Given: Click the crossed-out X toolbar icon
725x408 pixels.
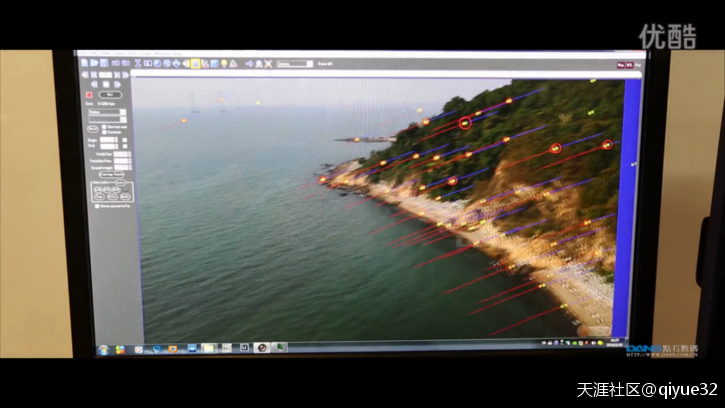Looking at the screenshot, I should [x=268, y=64].
